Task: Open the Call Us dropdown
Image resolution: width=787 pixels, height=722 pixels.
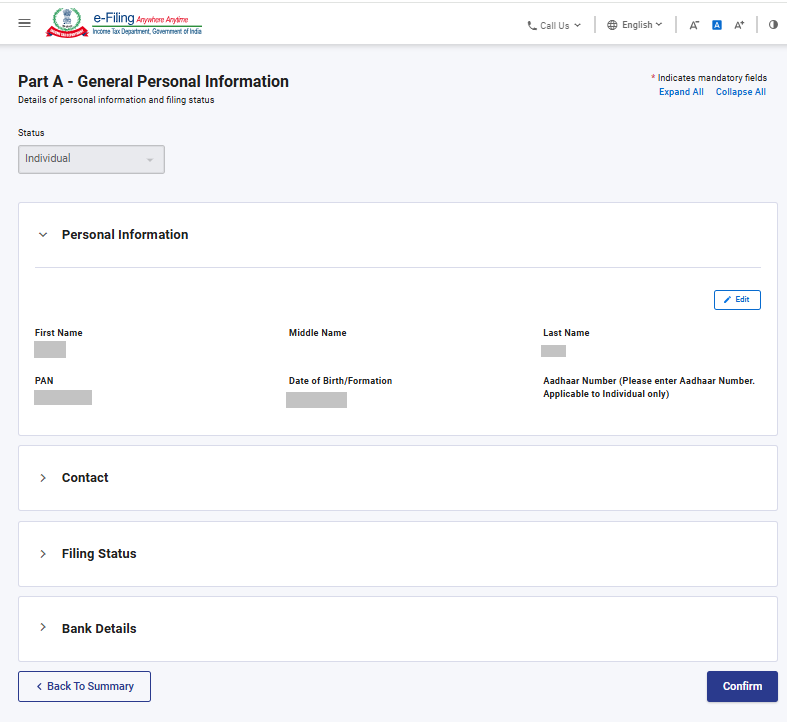Action: (554, 25)
